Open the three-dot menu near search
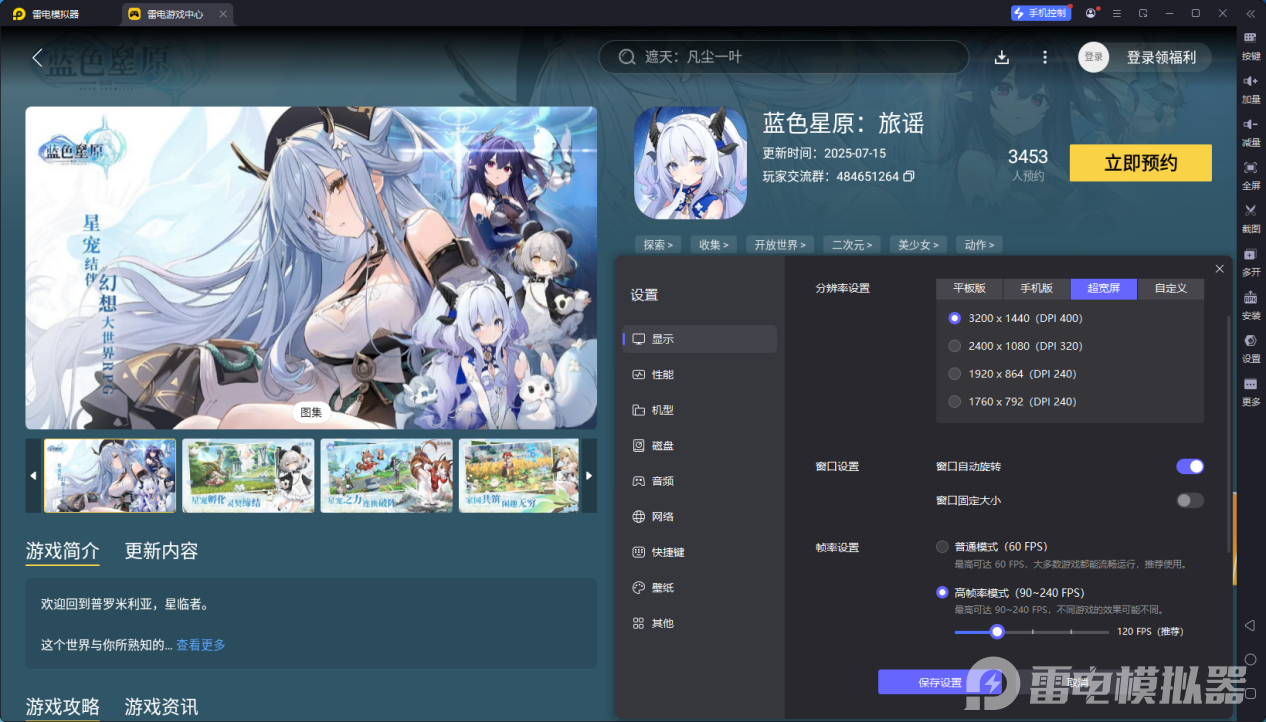Image resolution: width=1266 pixels, height=722 pixels. (1045, 57)
